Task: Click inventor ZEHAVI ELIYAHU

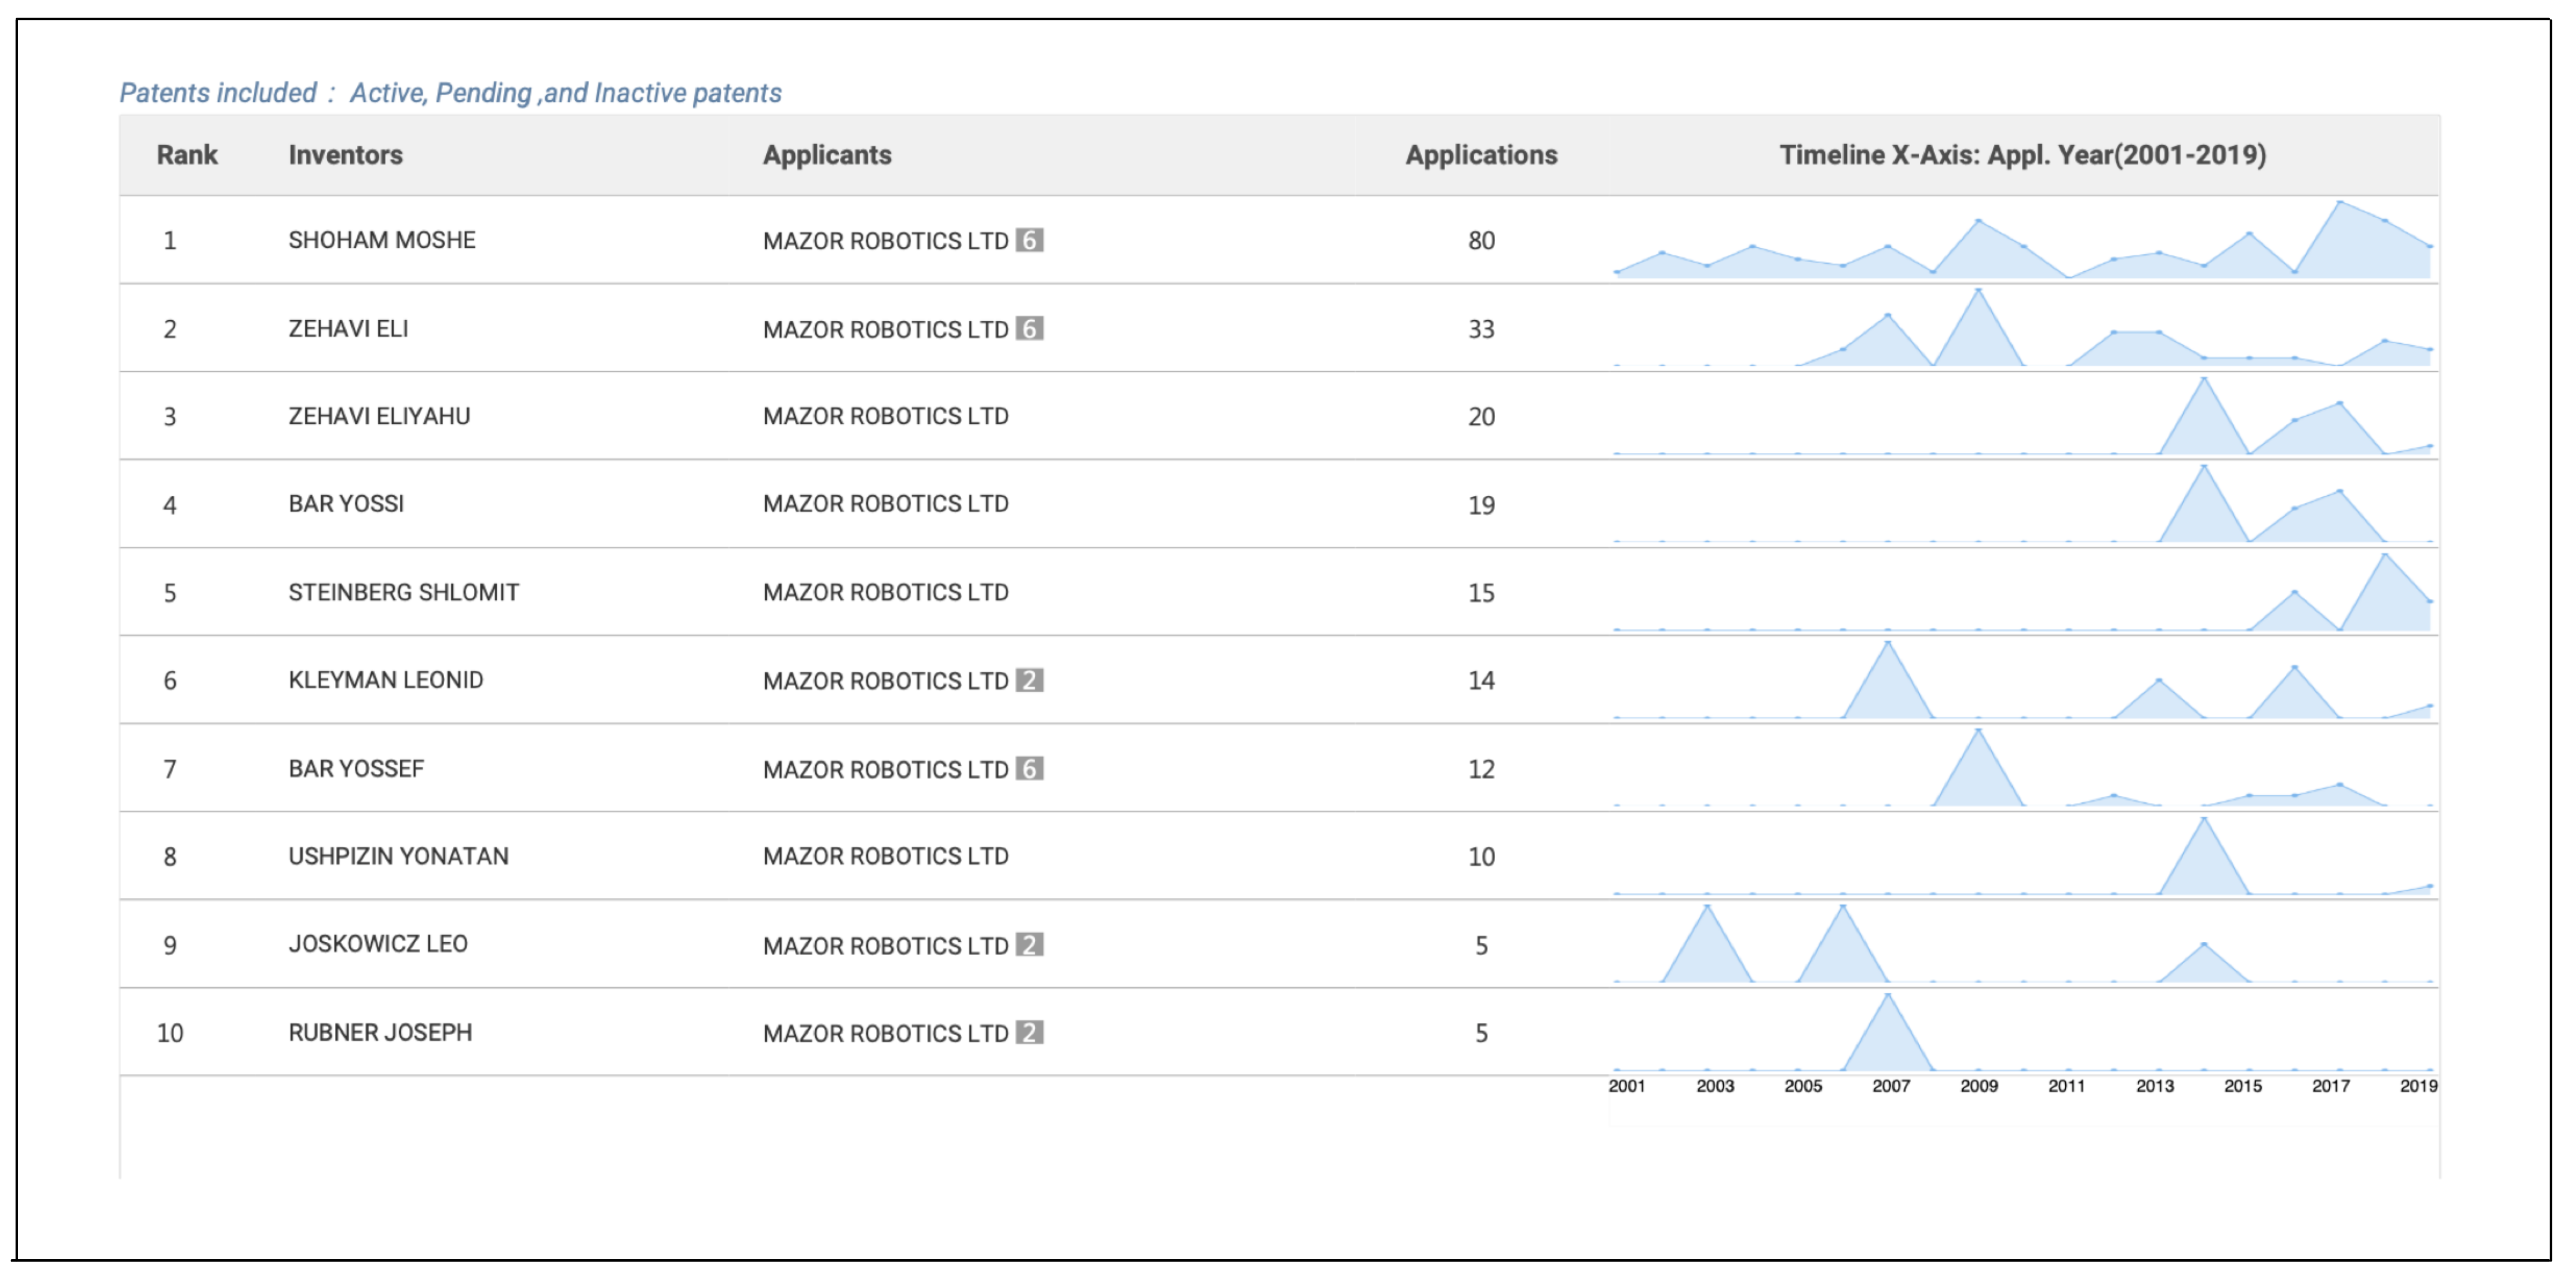Action: point(379,416)
